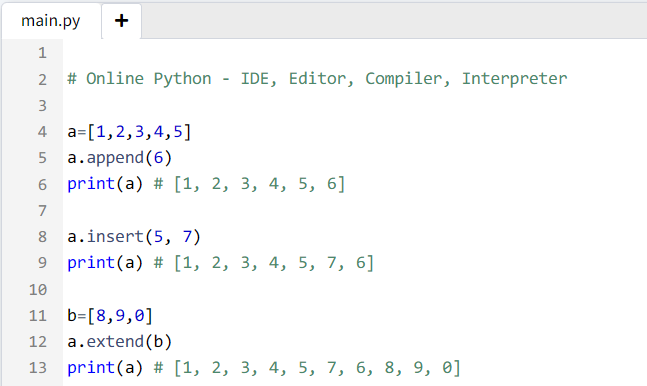The width and height of the screenshot is (647, 386).
Task: Click line number 7 in the gutter
Action: click(x=42, y=211)
